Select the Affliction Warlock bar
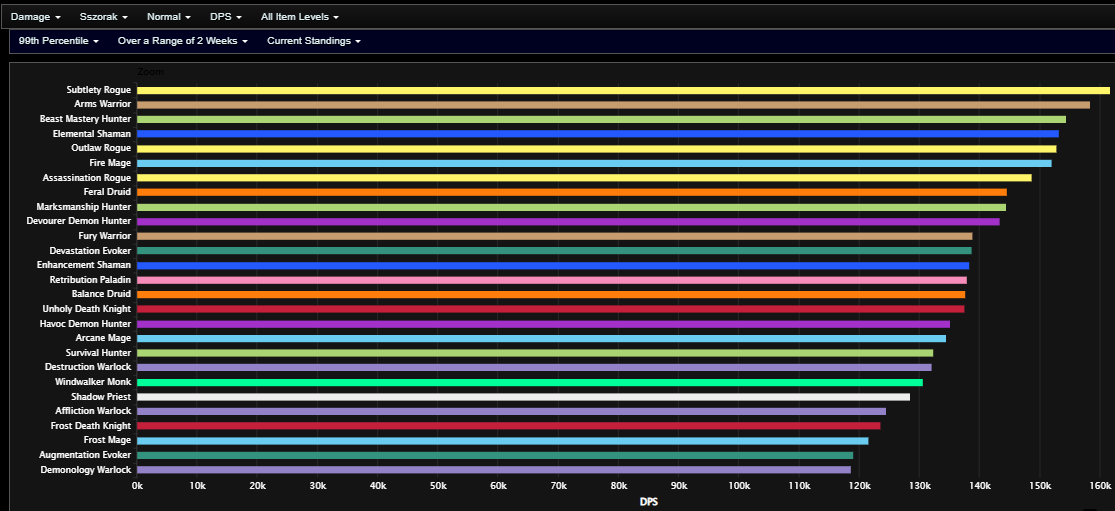This screenshot has height=511, width=1115. click(511, 411)
